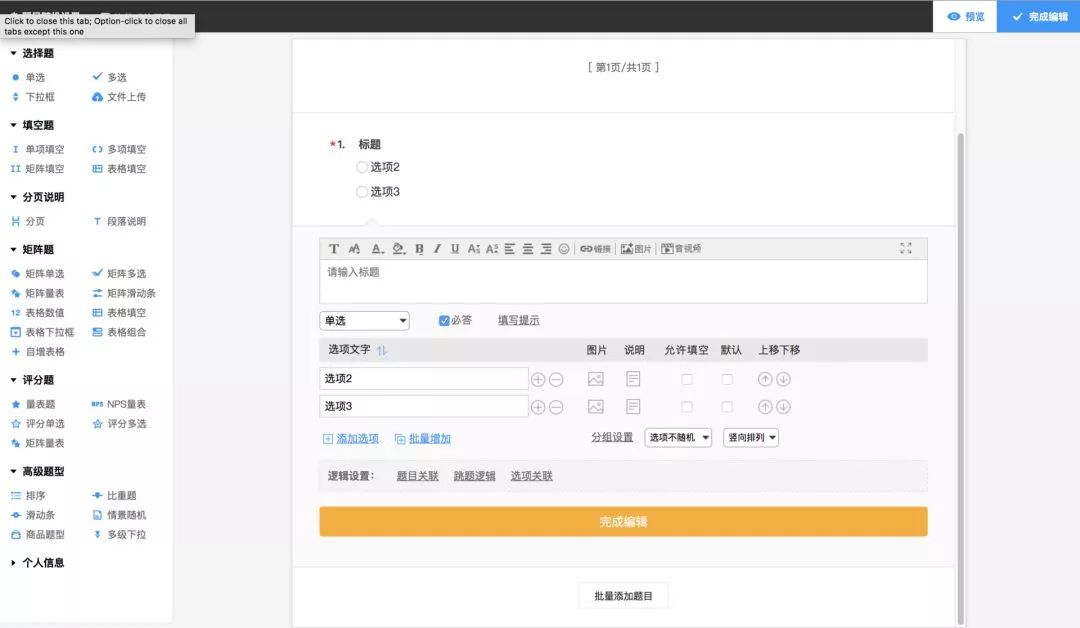Open the 说明 description icon for 选项3
1080x628 pixels.
pos(633,405)
